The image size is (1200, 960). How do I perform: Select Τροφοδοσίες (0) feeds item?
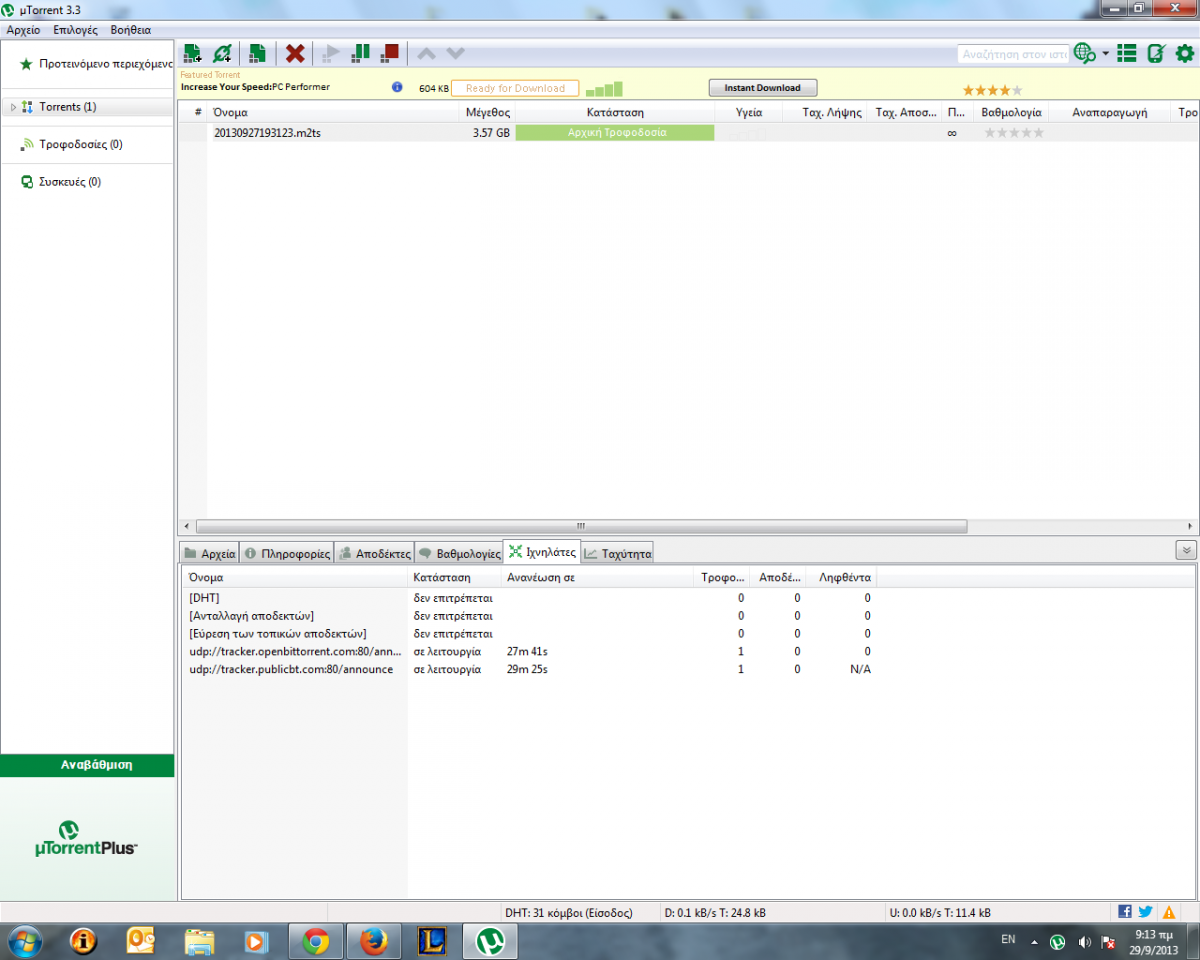pos(80,144)
